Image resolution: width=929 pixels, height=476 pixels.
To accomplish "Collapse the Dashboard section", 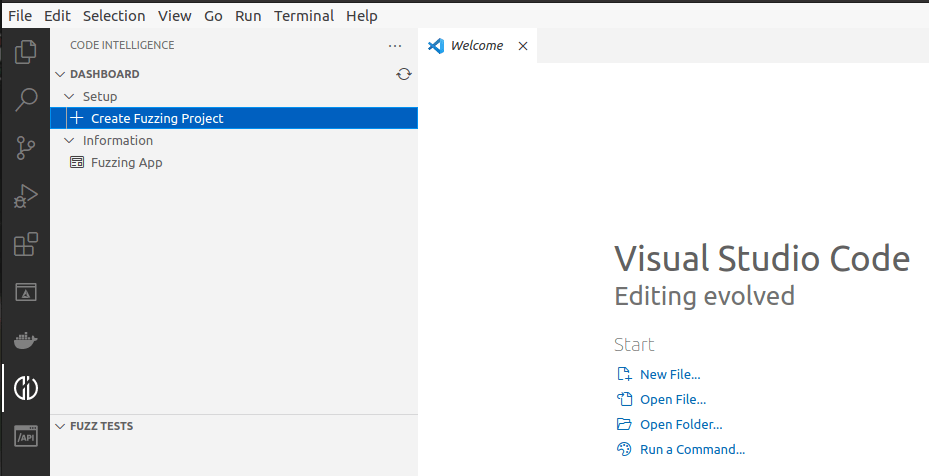I will (60, 74).
